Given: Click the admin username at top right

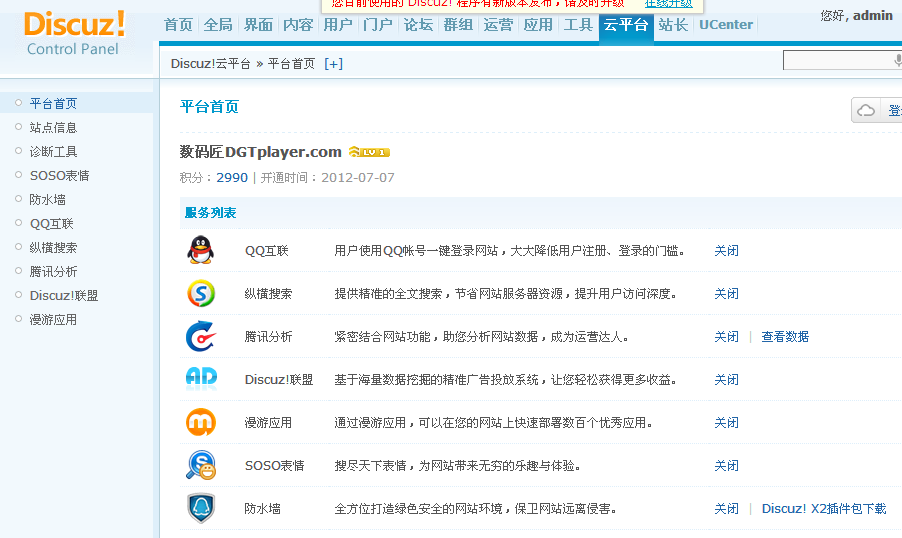Looking at the screenshot, I should pyautogui.click(x=873, y=16).
